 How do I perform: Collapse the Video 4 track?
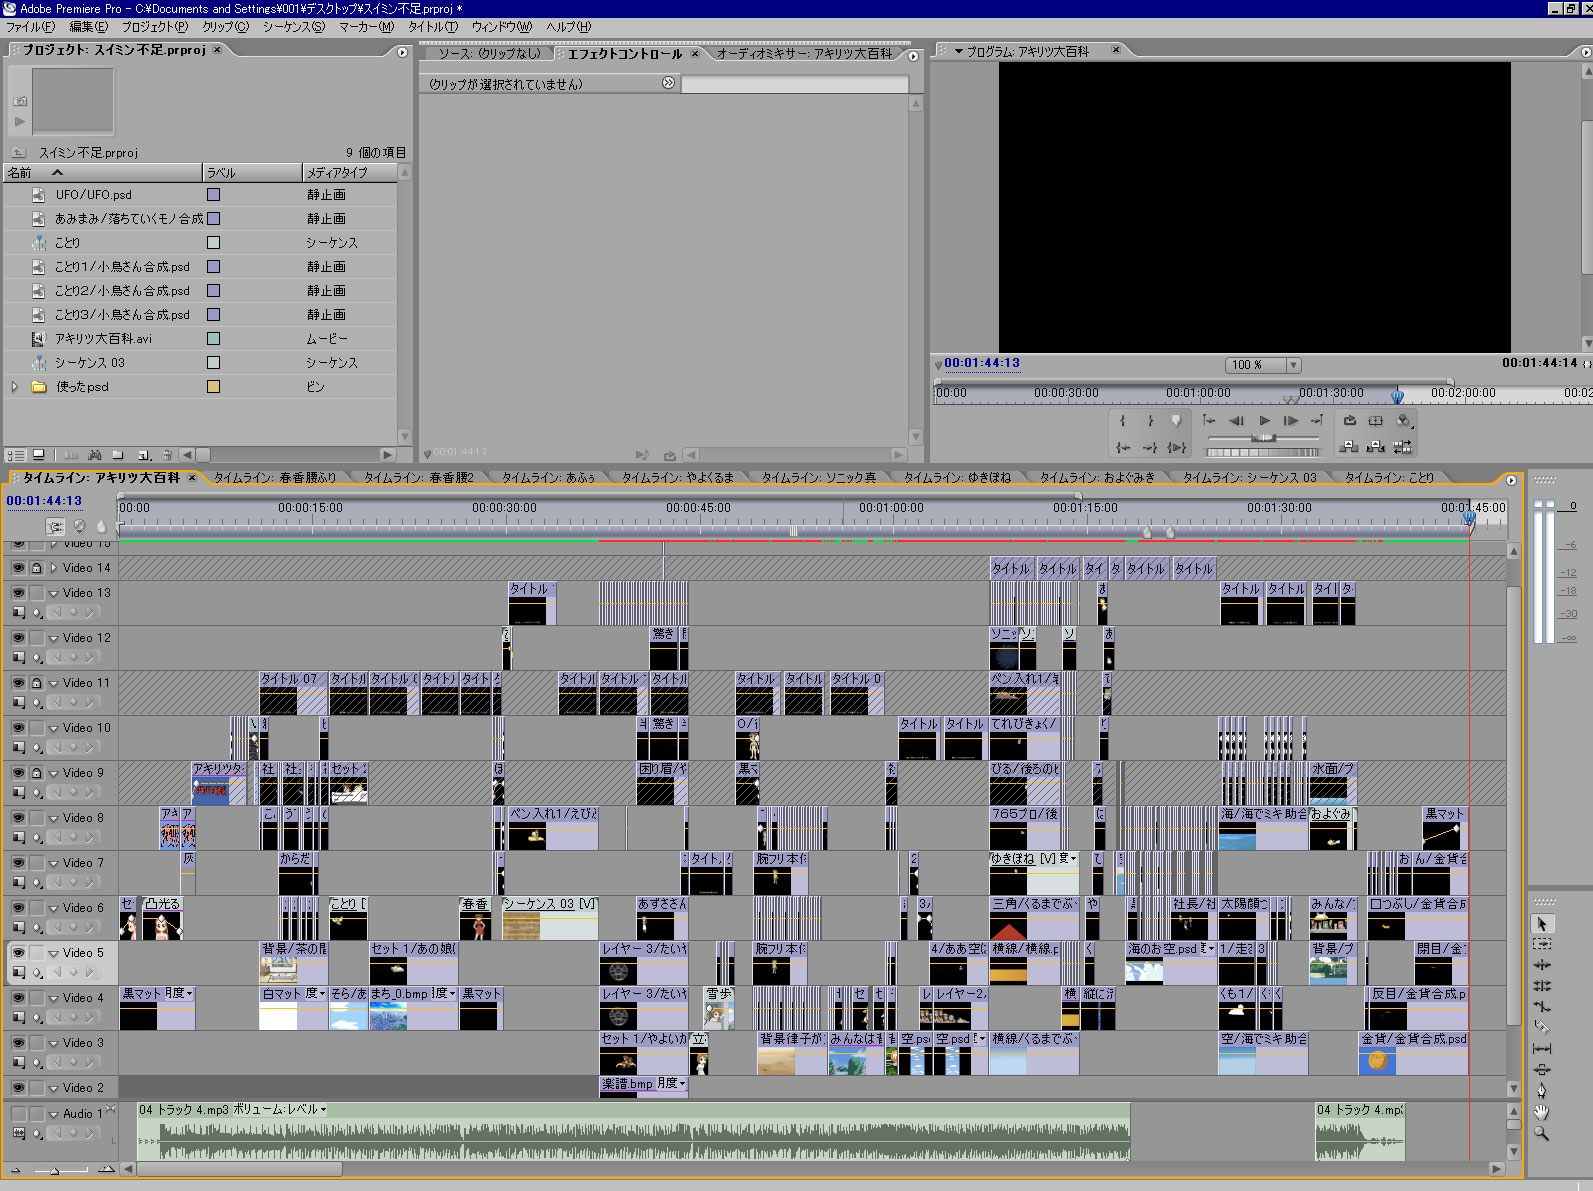[x=54, y=998]
